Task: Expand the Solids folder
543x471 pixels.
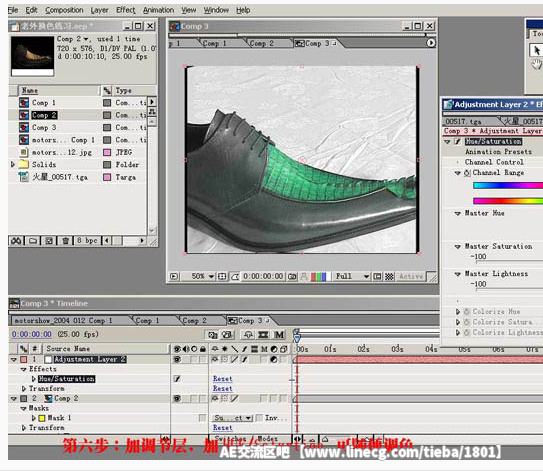Action: (13, 164)
